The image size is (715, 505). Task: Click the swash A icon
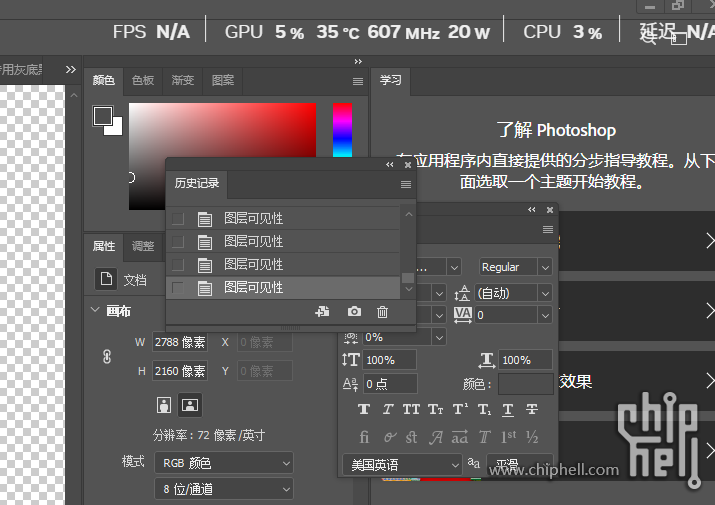point(436,437)
